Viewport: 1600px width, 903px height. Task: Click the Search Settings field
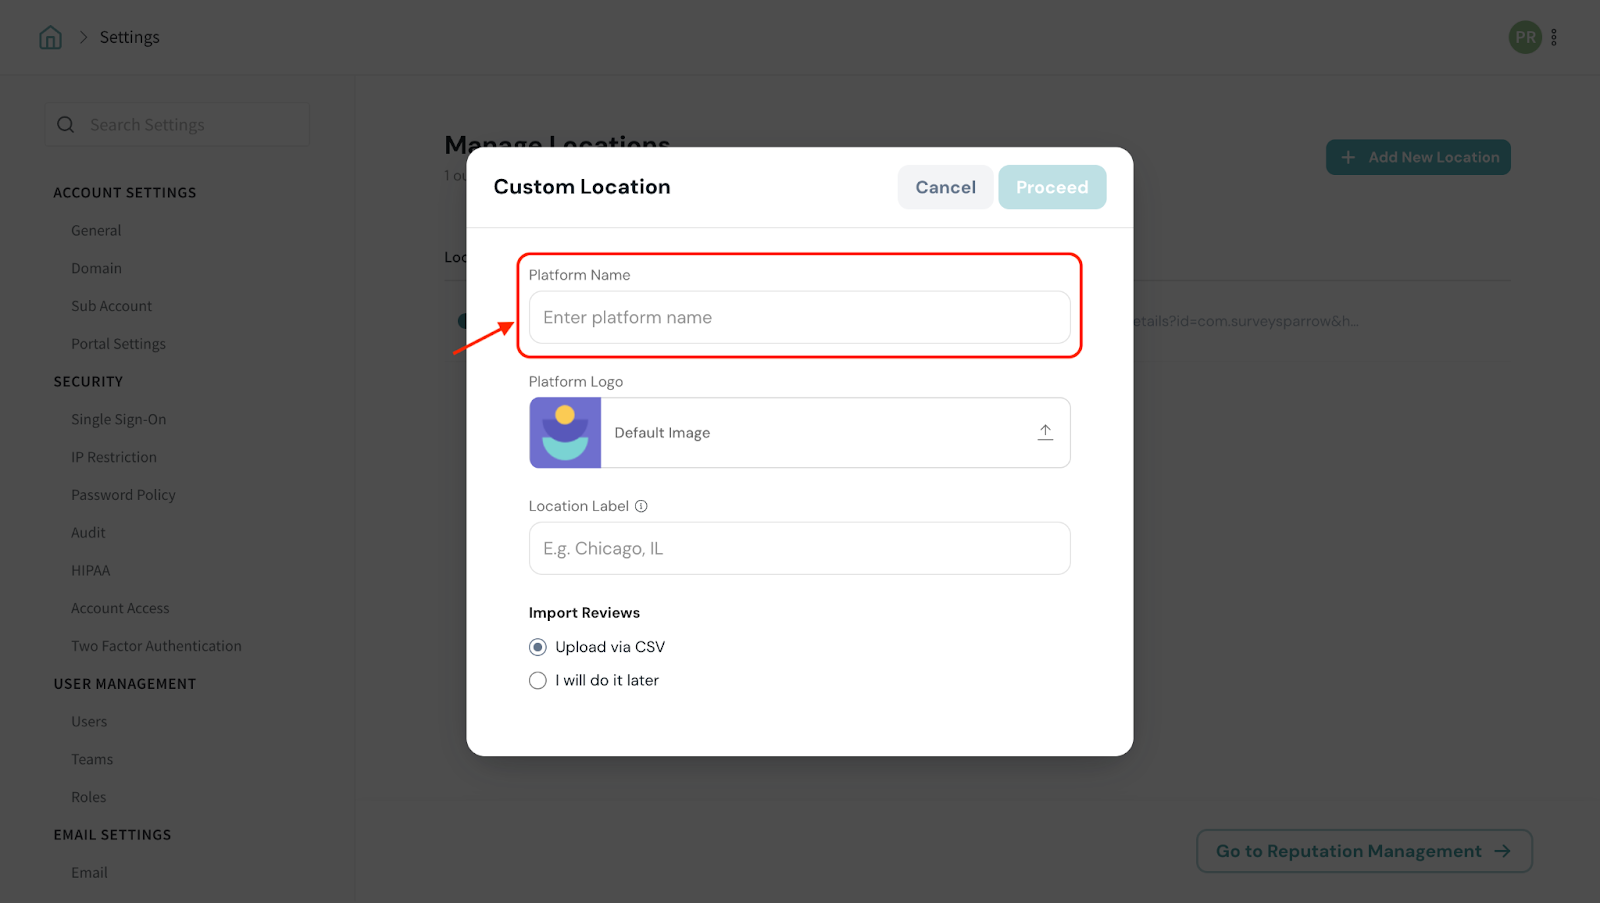pyautogui.click(x=190, y=125)
